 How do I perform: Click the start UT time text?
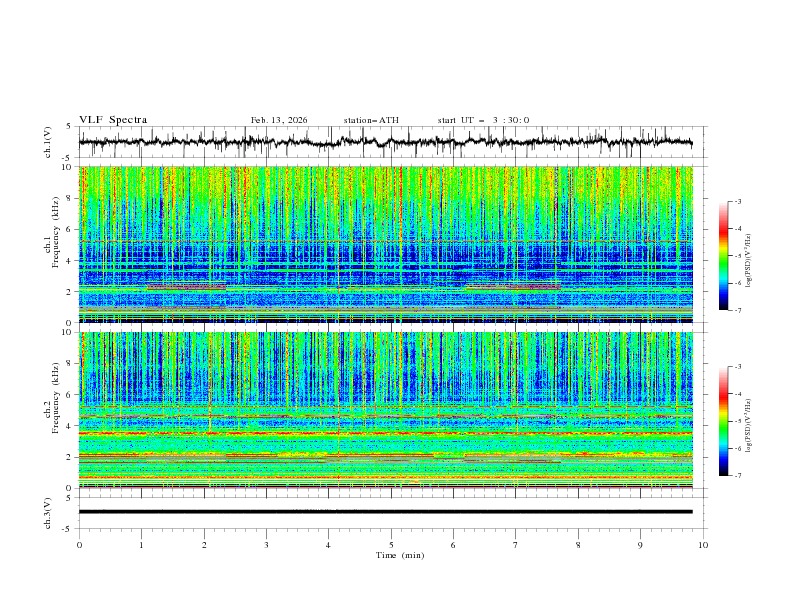(x=483, y=120)
